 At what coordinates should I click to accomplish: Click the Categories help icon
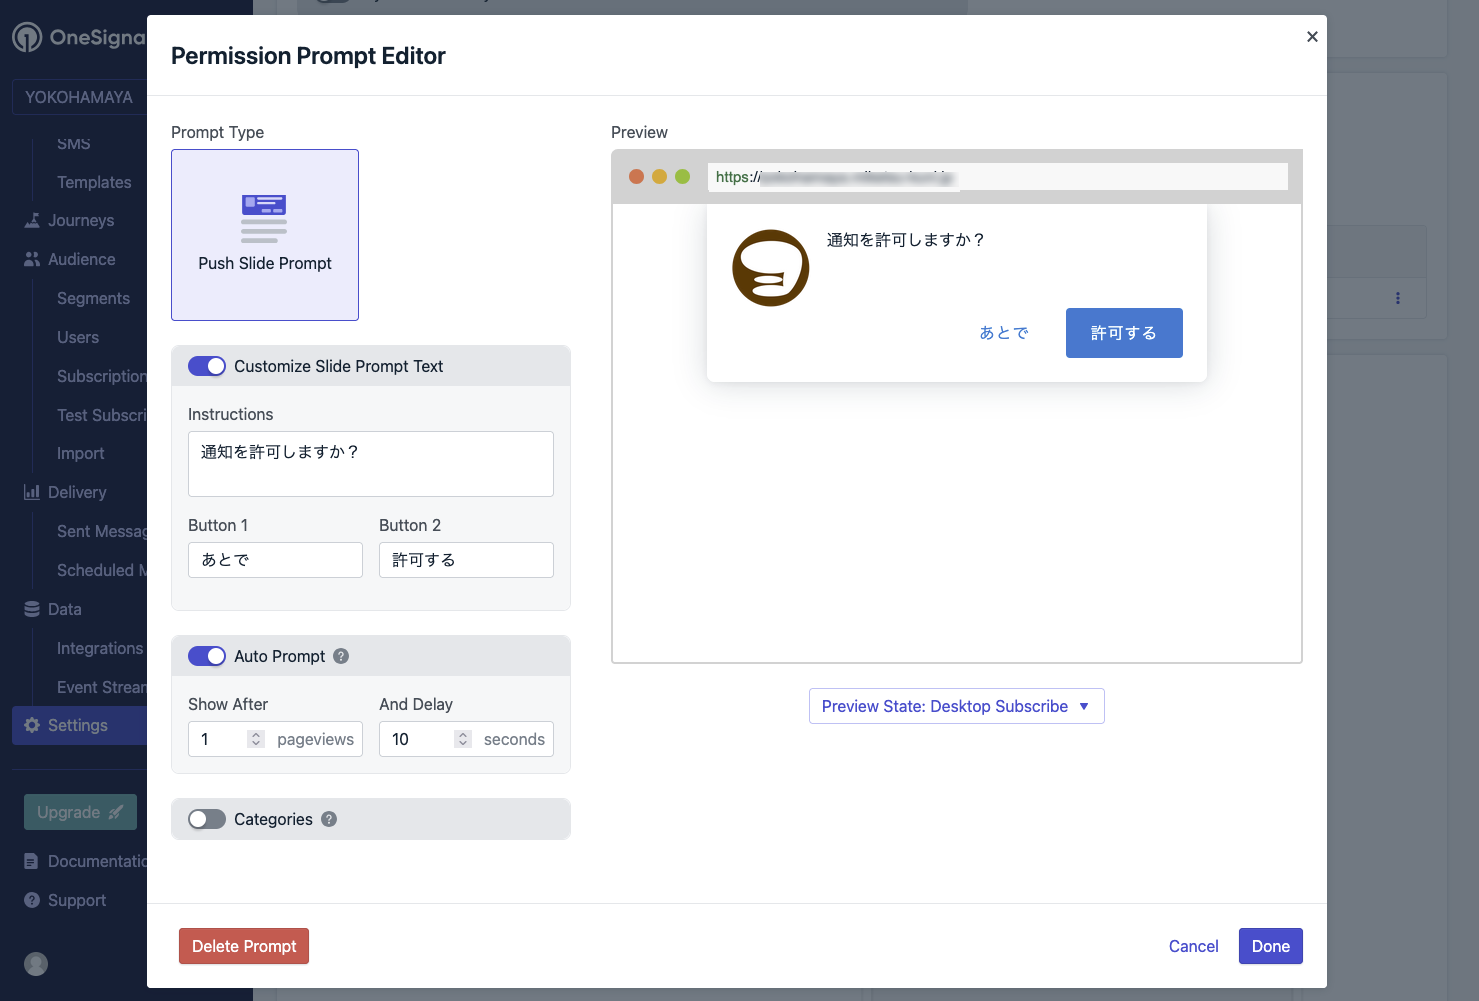328,819
